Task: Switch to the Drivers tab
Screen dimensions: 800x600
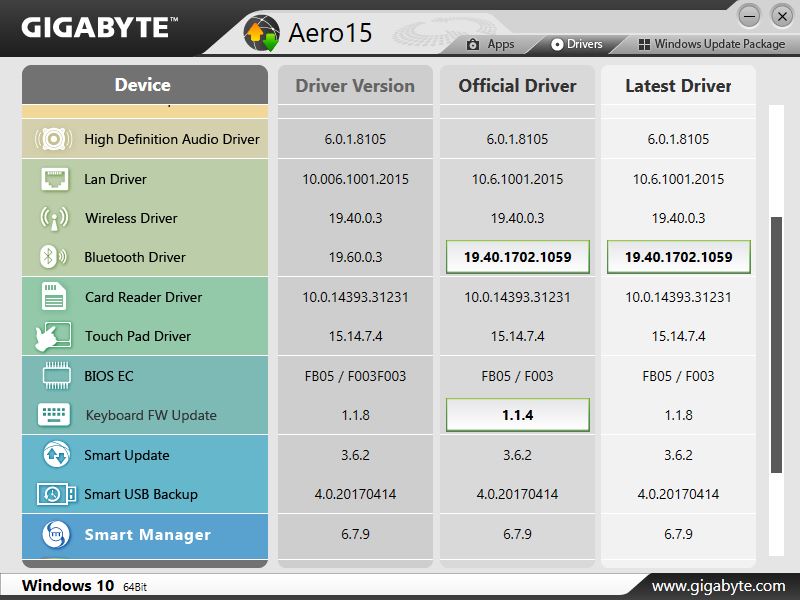Action: point(577,44)
